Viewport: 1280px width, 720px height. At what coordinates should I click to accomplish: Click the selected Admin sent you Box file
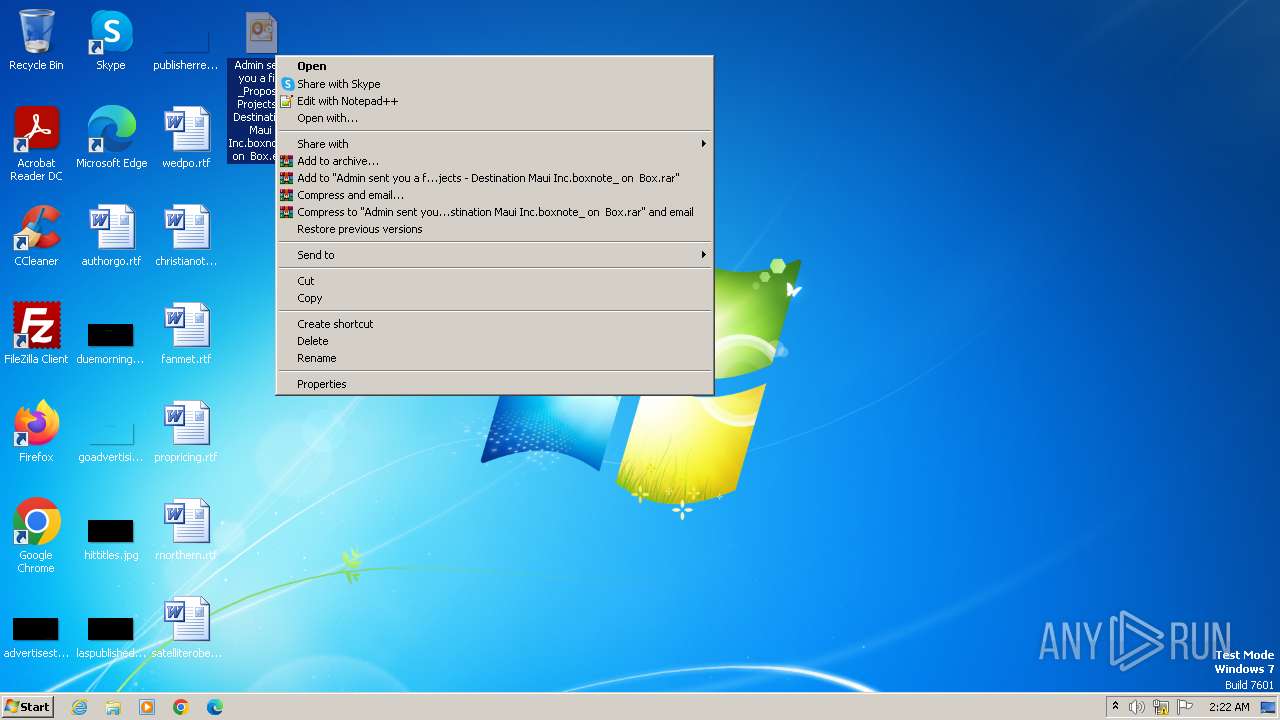click(252, 88)
